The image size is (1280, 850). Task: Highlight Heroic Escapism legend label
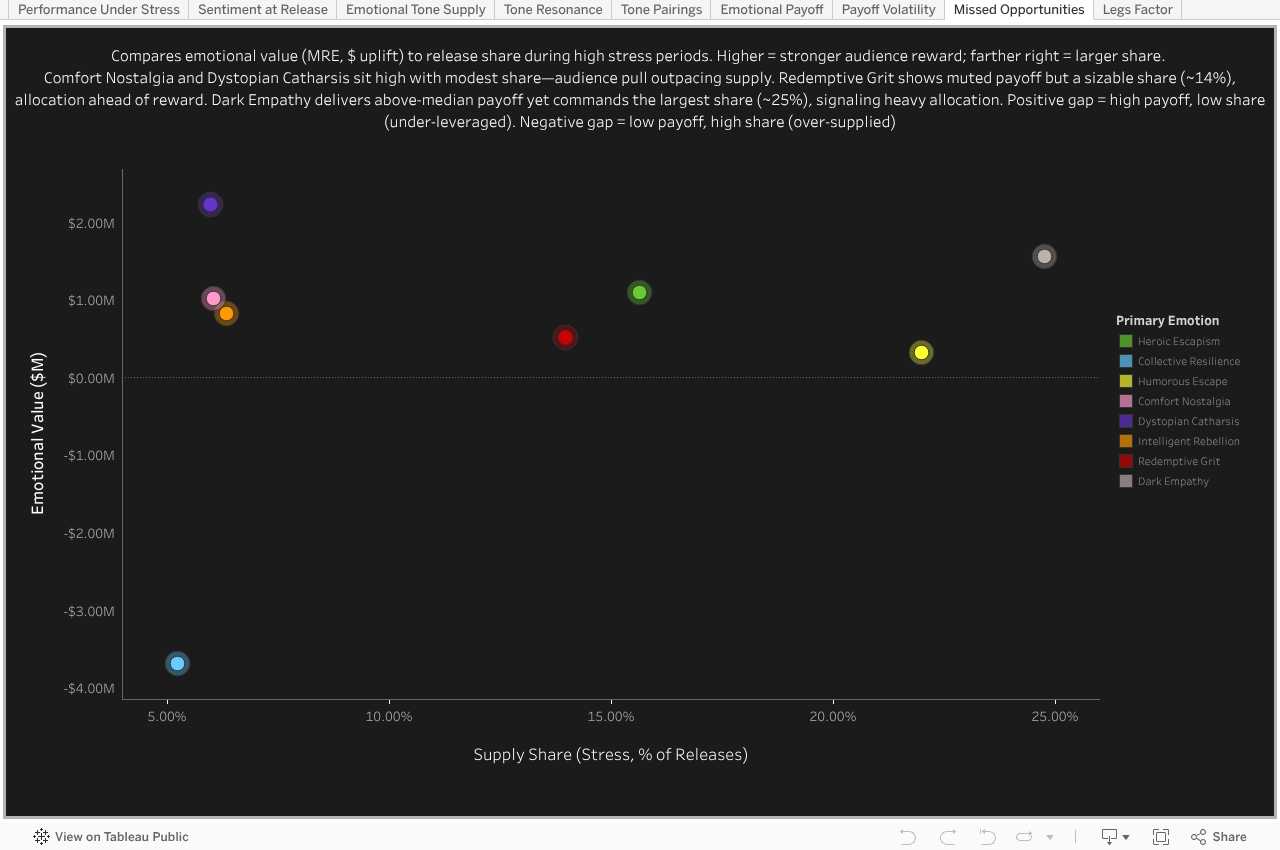(1179, 342)
